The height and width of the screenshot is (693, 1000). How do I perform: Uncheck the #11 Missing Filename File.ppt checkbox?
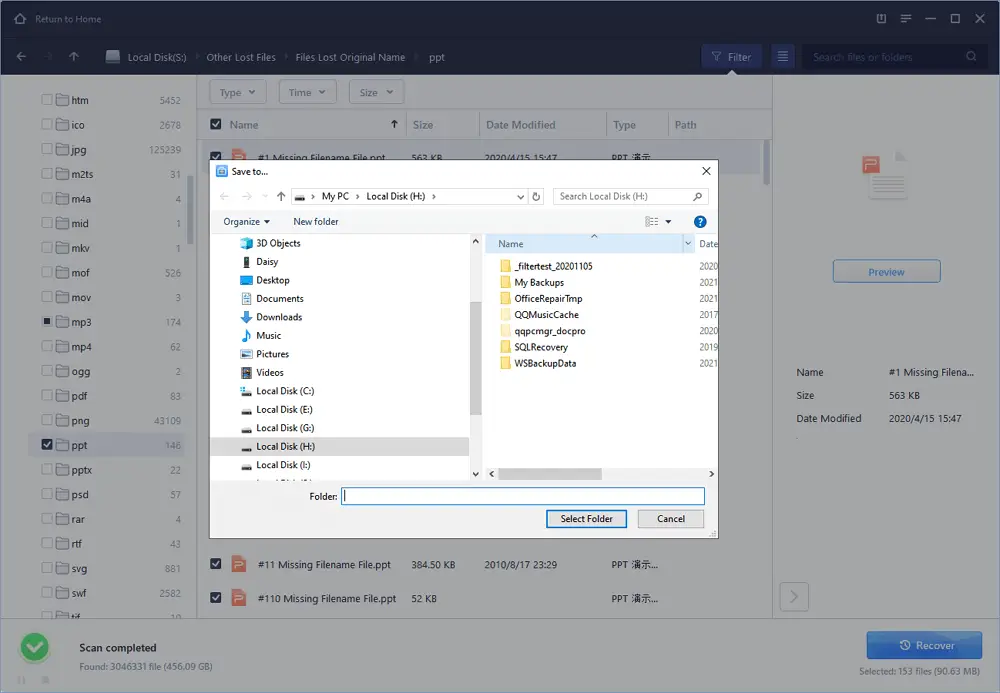coord(216,564)
